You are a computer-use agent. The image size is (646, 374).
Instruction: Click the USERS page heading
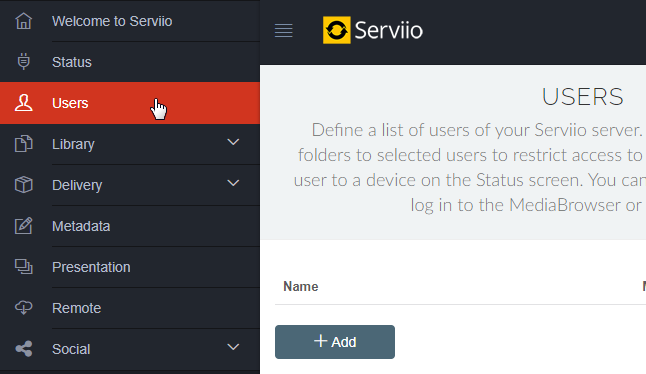583,97
